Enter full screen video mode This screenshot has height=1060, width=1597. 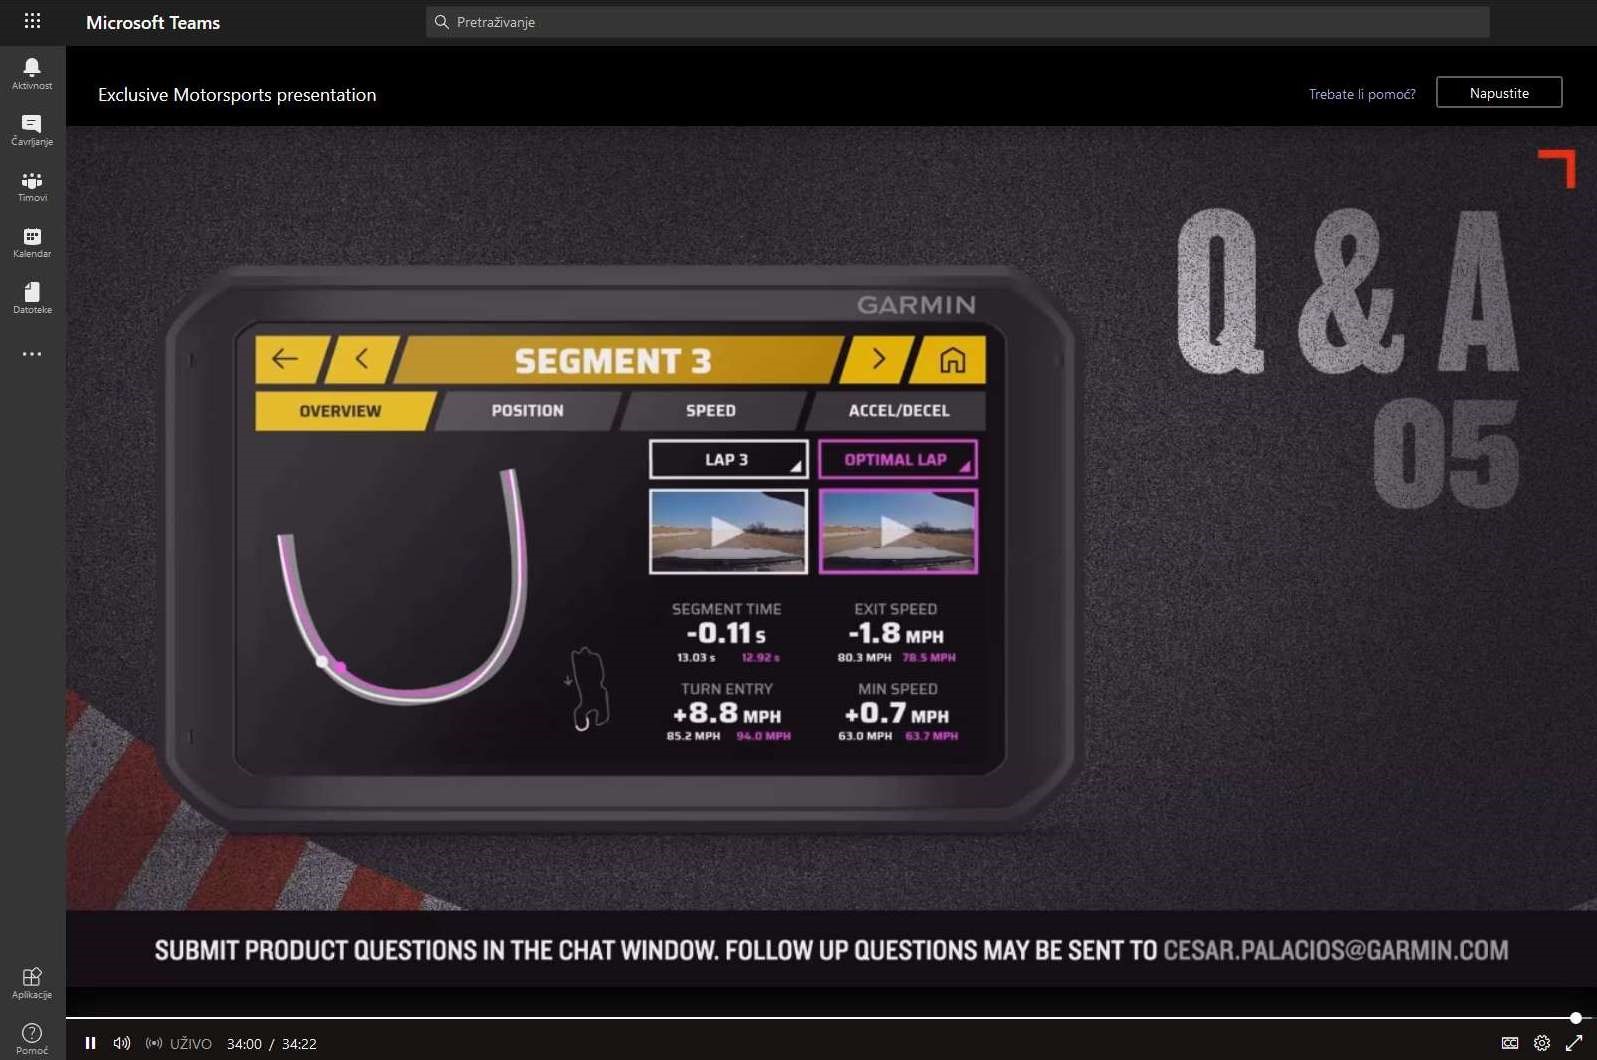(x=1574, y=1043)
